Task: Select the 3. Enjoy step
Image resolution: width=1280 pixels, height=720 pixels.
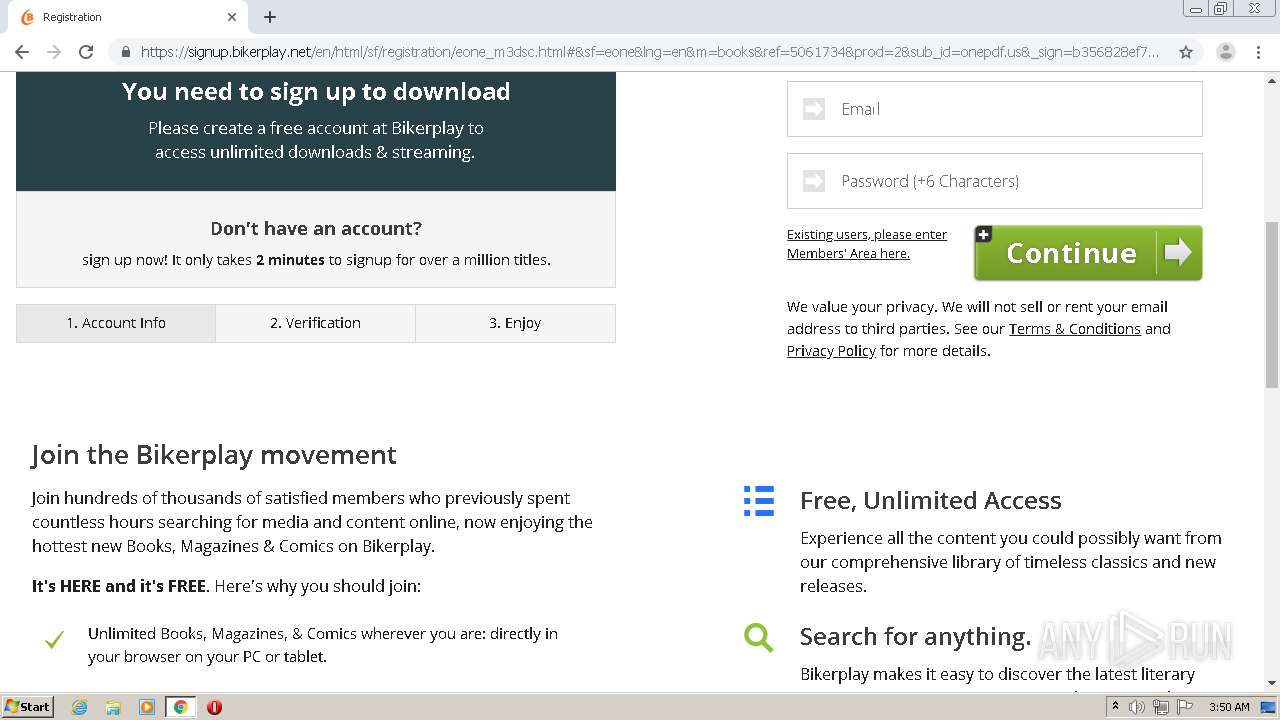Action: click(515, 323)
